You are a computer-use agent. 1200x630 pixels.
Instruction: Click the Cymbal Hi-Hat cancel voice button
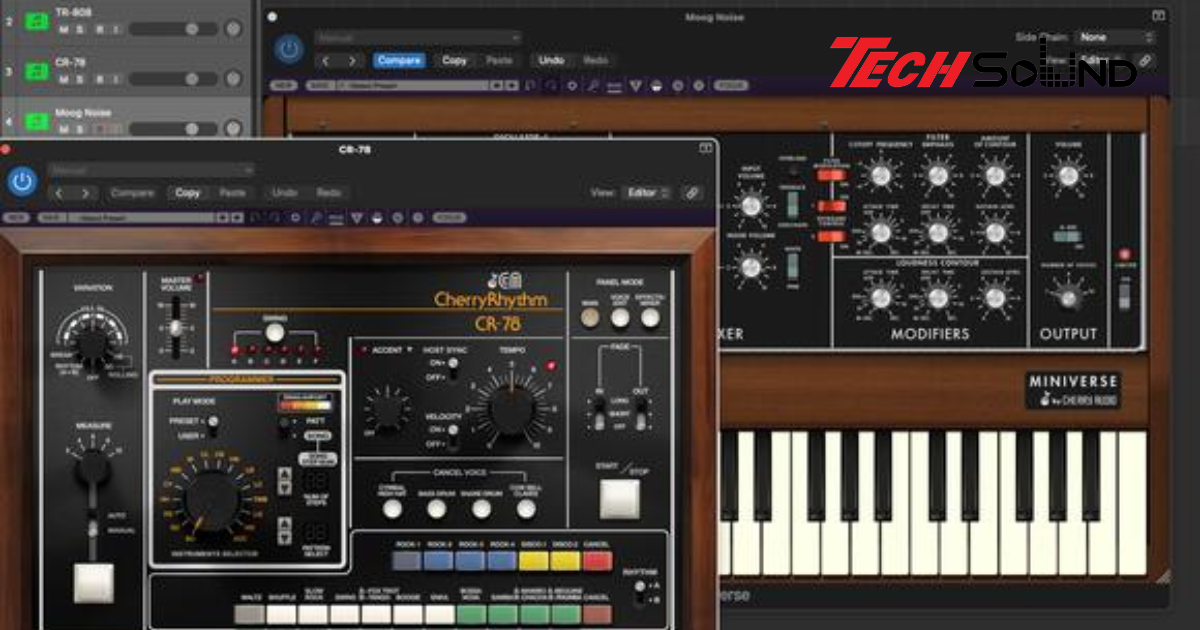click(392, 508)
